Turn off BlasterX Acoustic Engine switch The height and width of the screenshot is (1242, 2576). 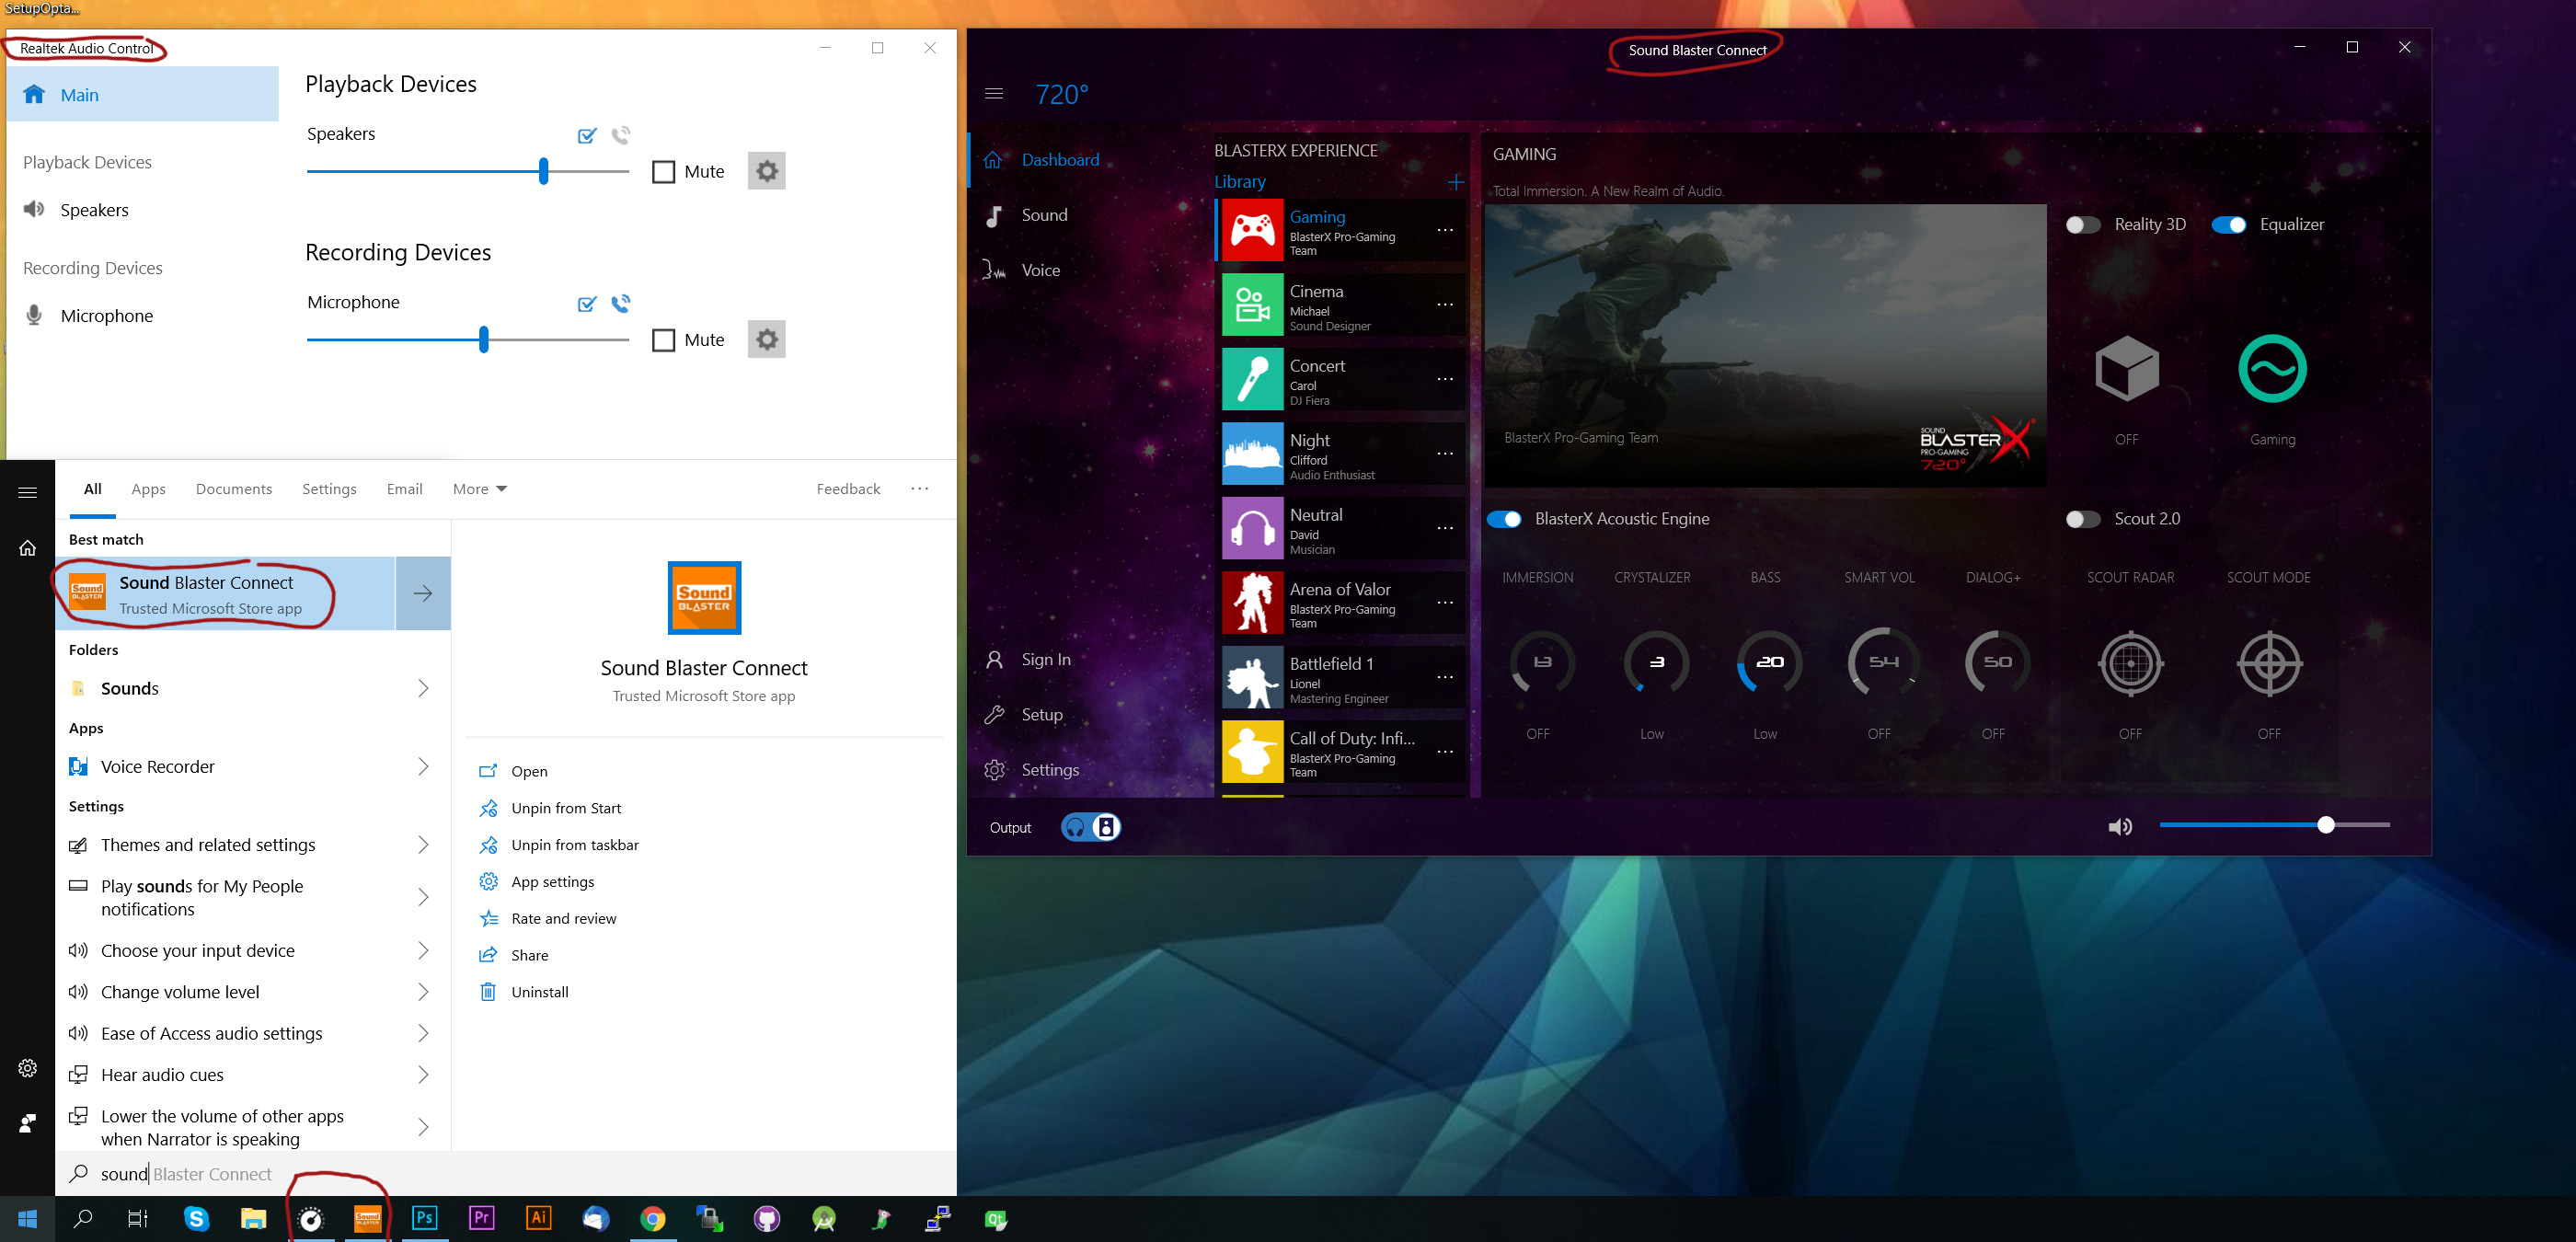click(x=1504, y=519)
